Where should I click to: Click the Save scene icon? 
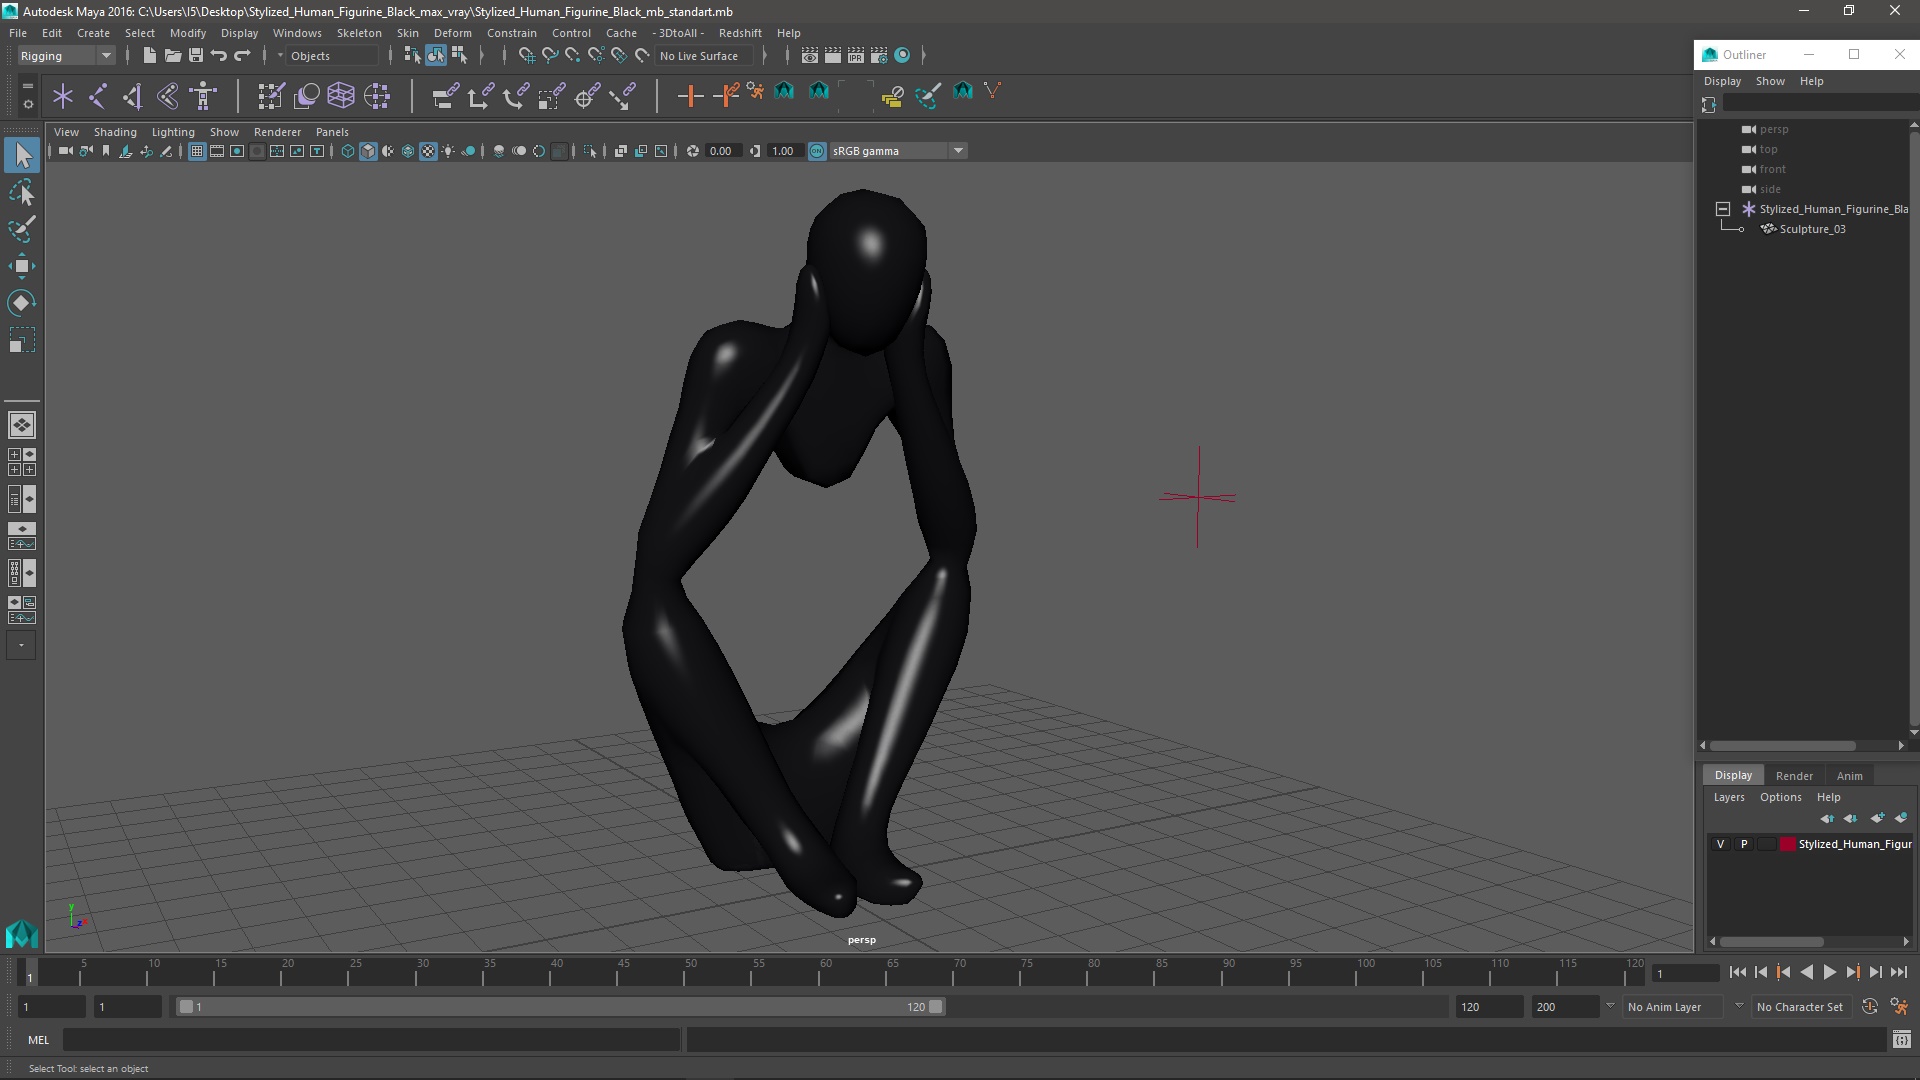[196, 56]
